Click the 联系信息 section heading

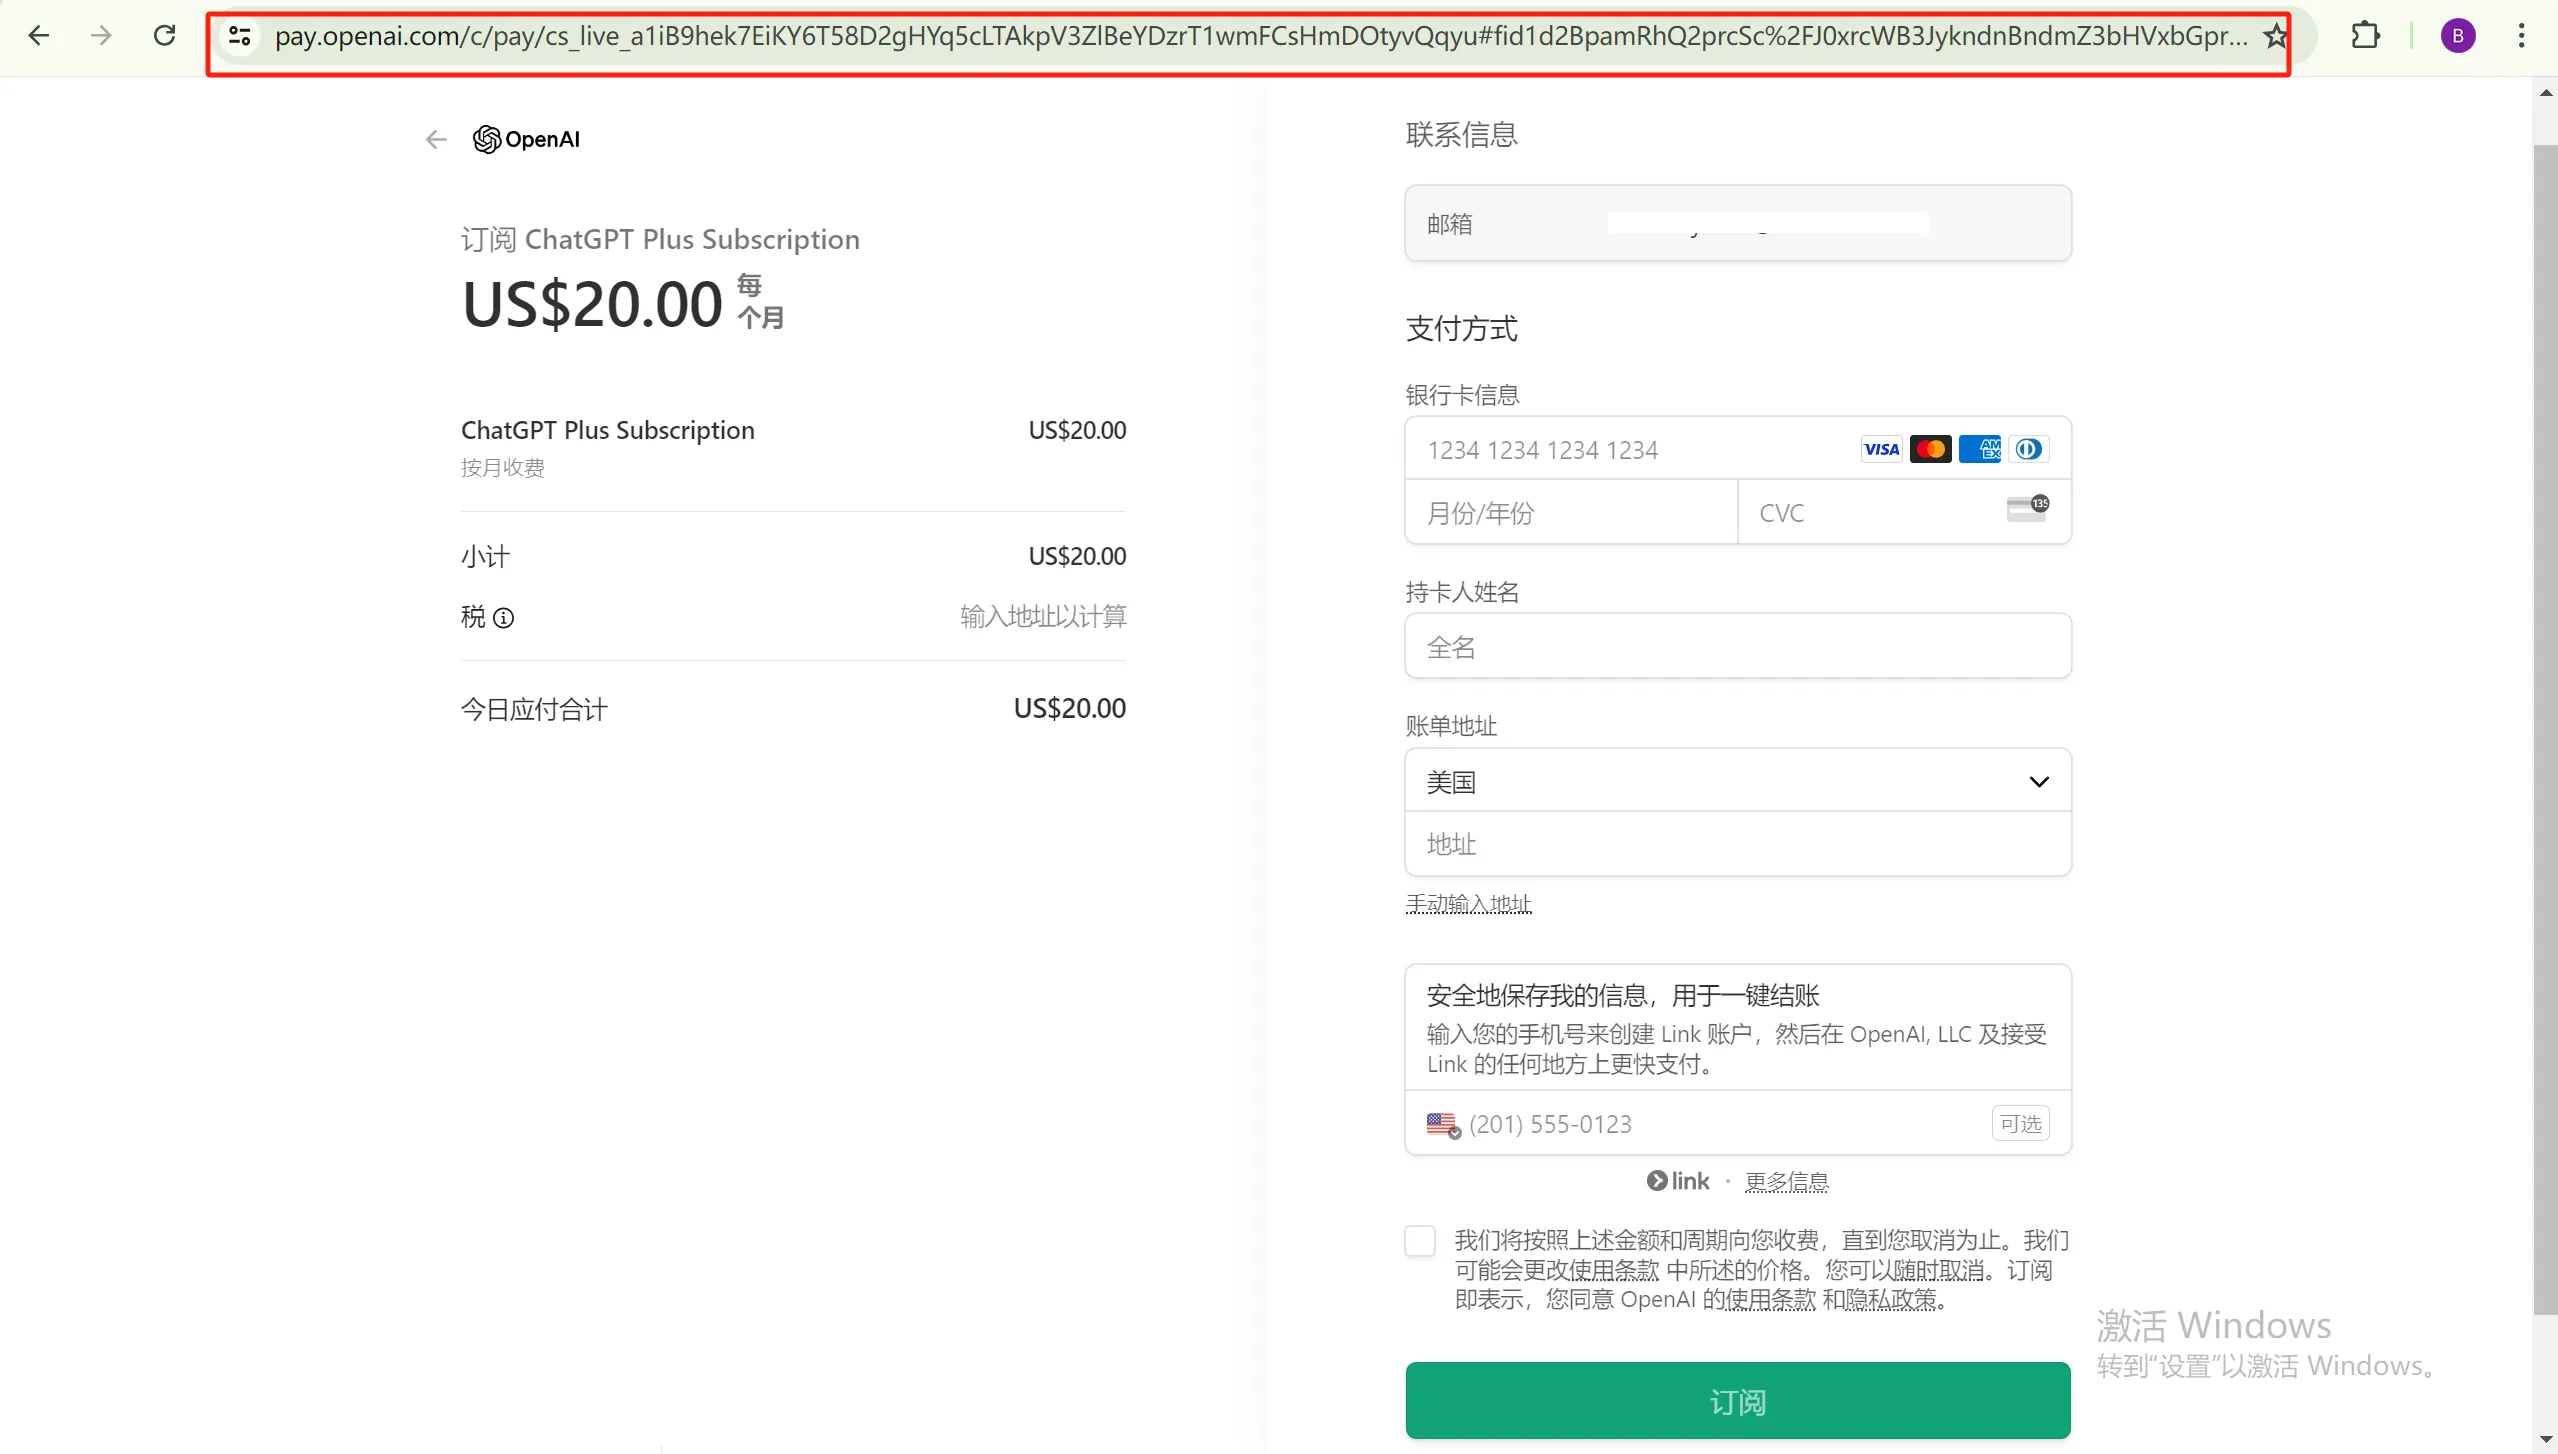click(1462, 135)
